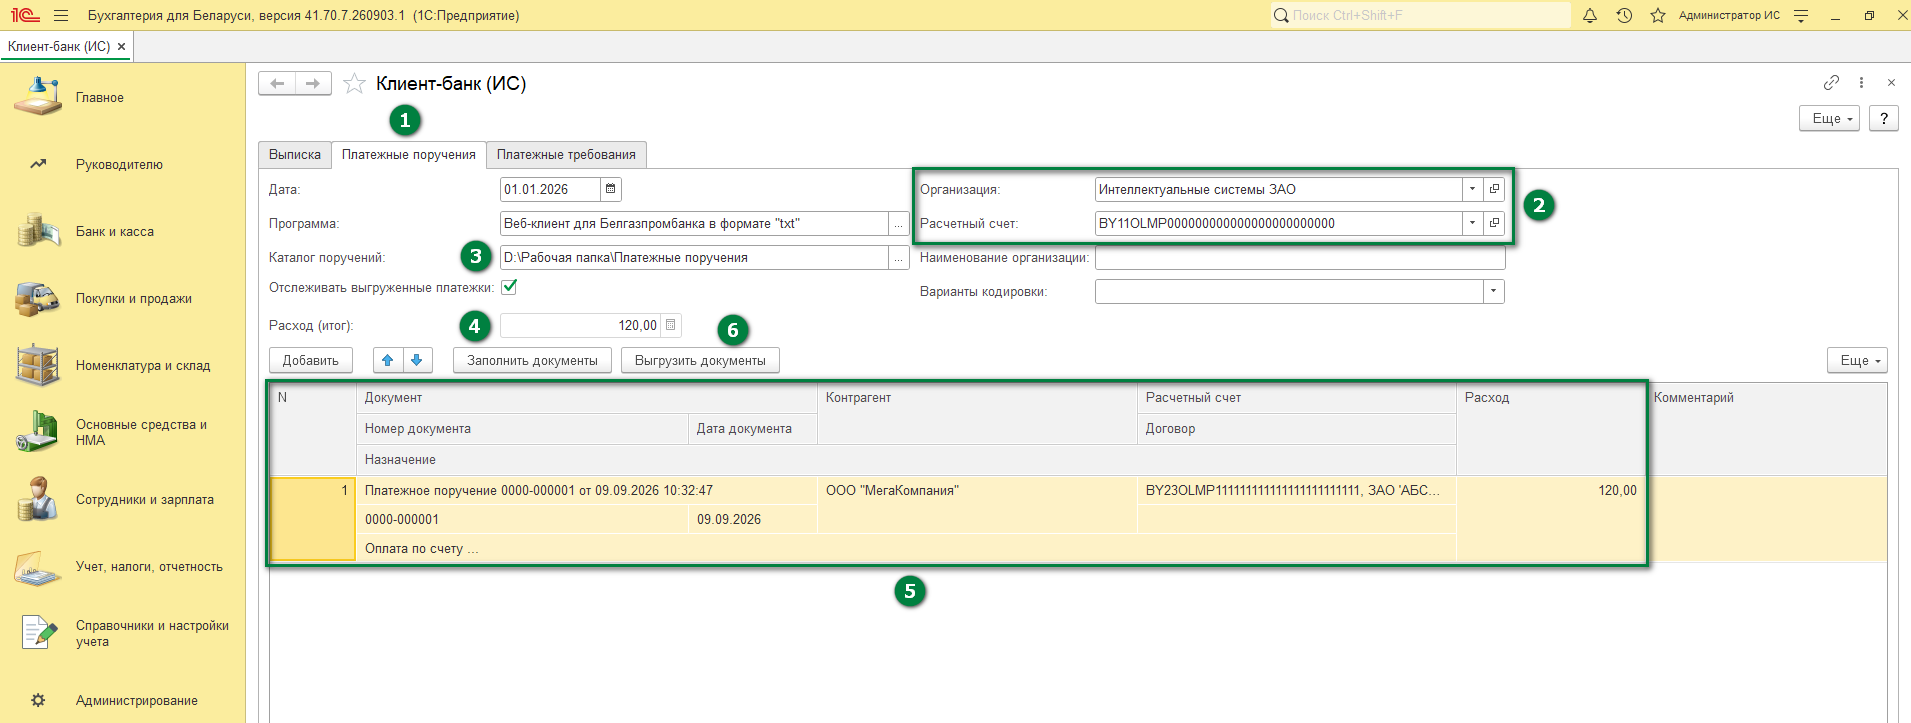Viewport: 1911px width, 723px height.
Task: Switch to Платежные требования tab
Action: 566,155
